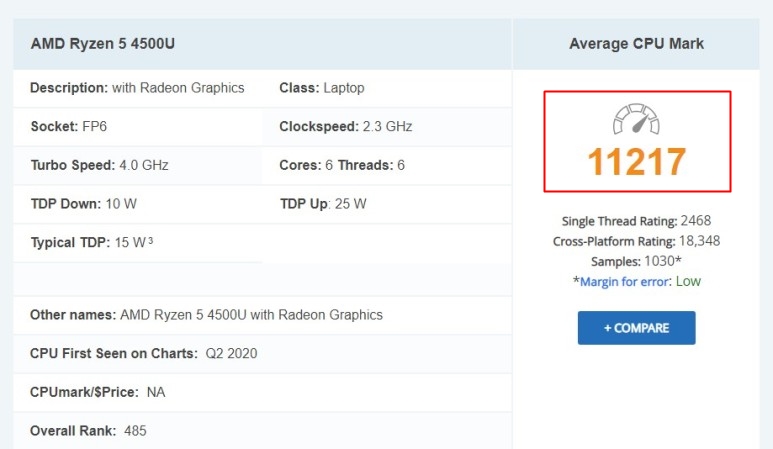773x449 pixels.
Task: Click Turbo Speed: 4.0 GHz entry
Action: coord(100,165)
